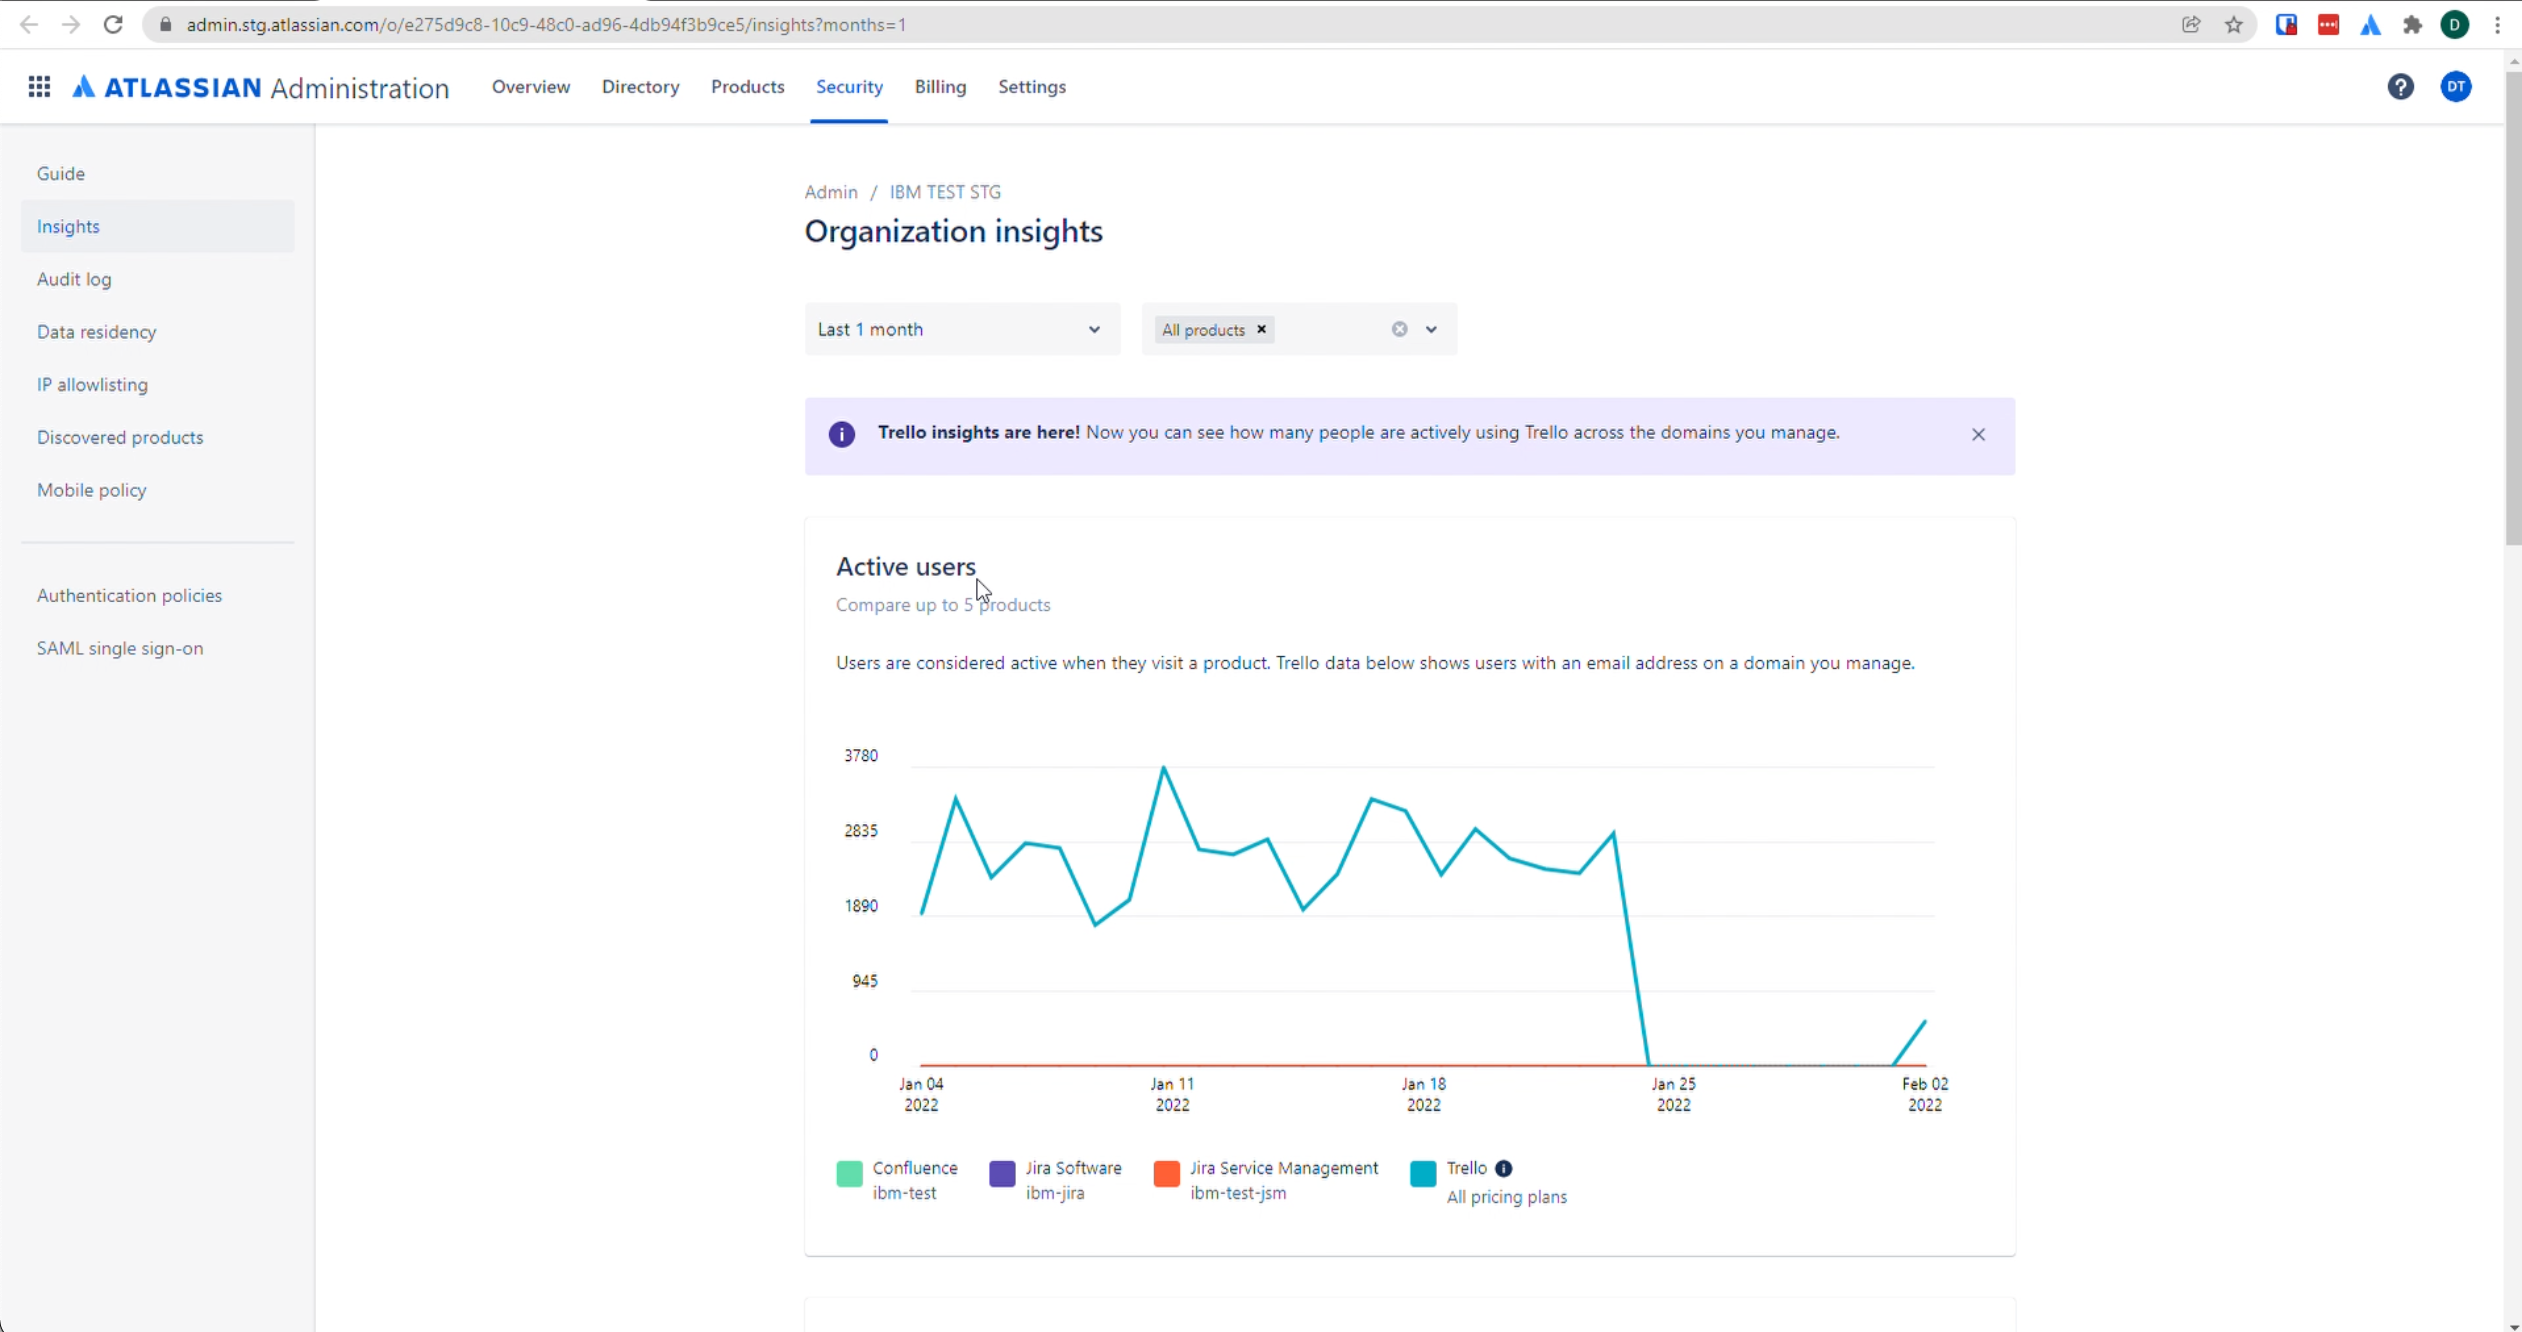Click the browser reload icon
The image size is (2522, 1332).
[113, 25]
